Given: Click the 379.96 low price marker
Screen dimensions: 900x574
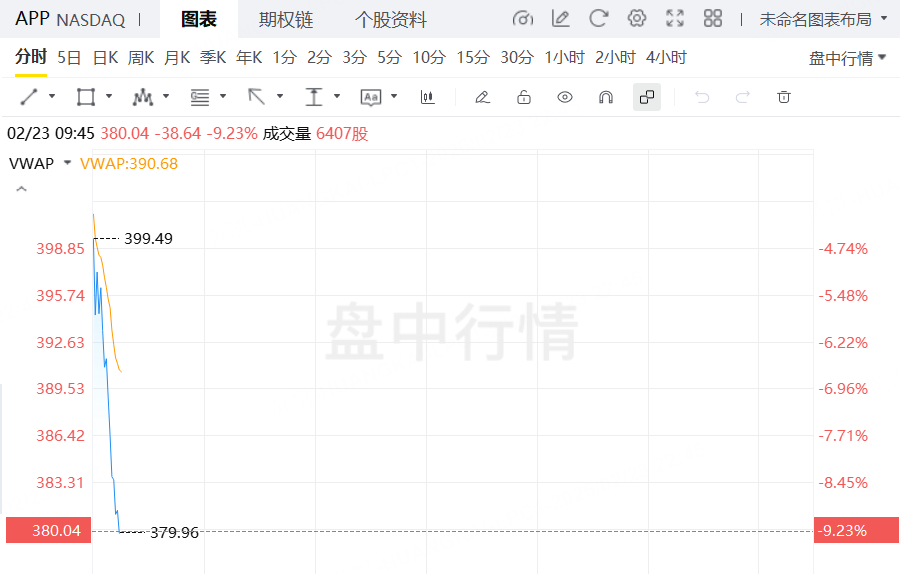Looking at the screenshot, I should click(174, 533).
